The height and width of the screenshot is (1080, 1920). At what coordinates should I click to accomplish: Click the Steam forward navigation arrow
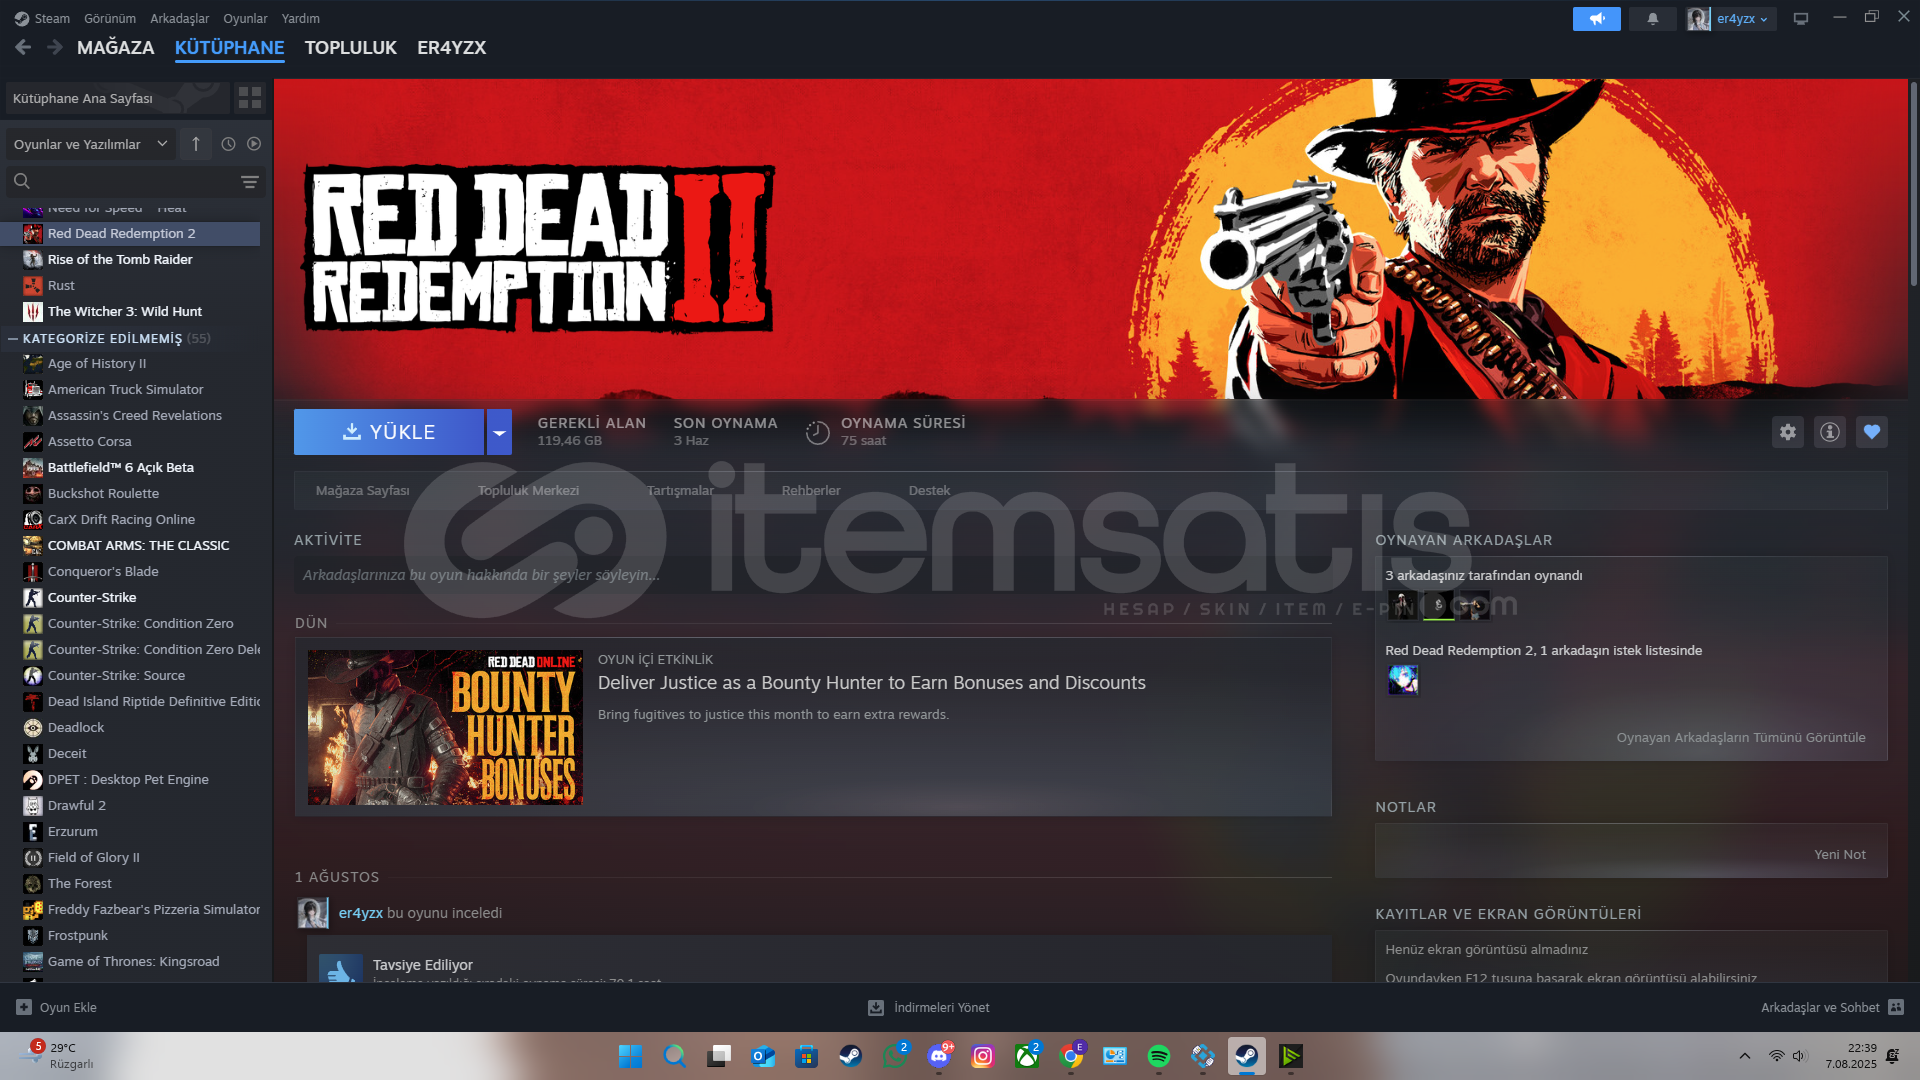point(55,47)
